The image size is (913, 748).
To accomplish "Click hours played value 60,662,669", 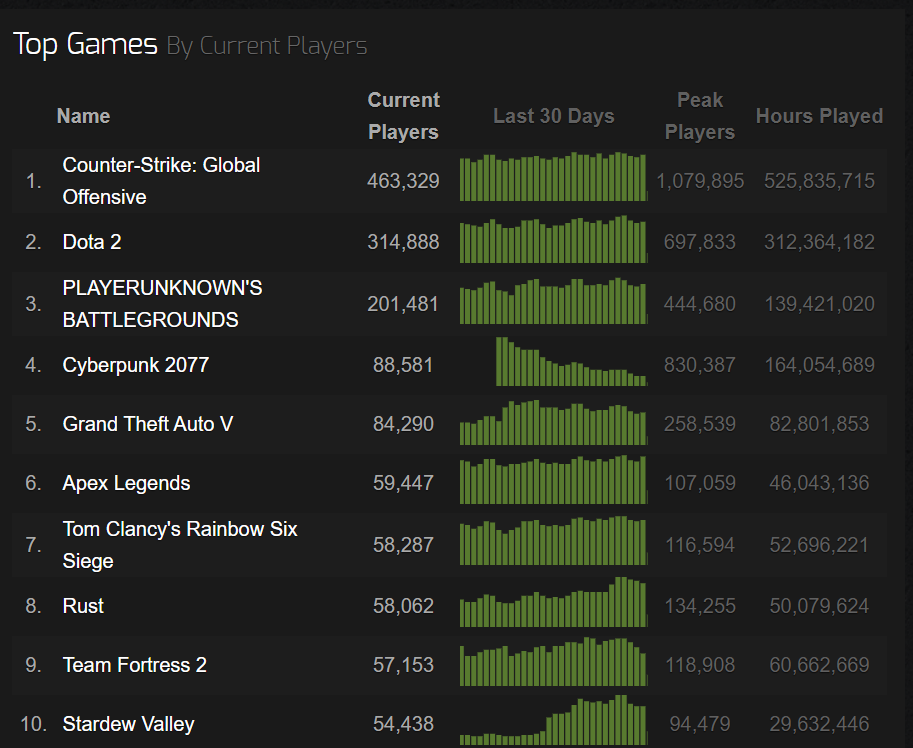I will click(819, 665).
